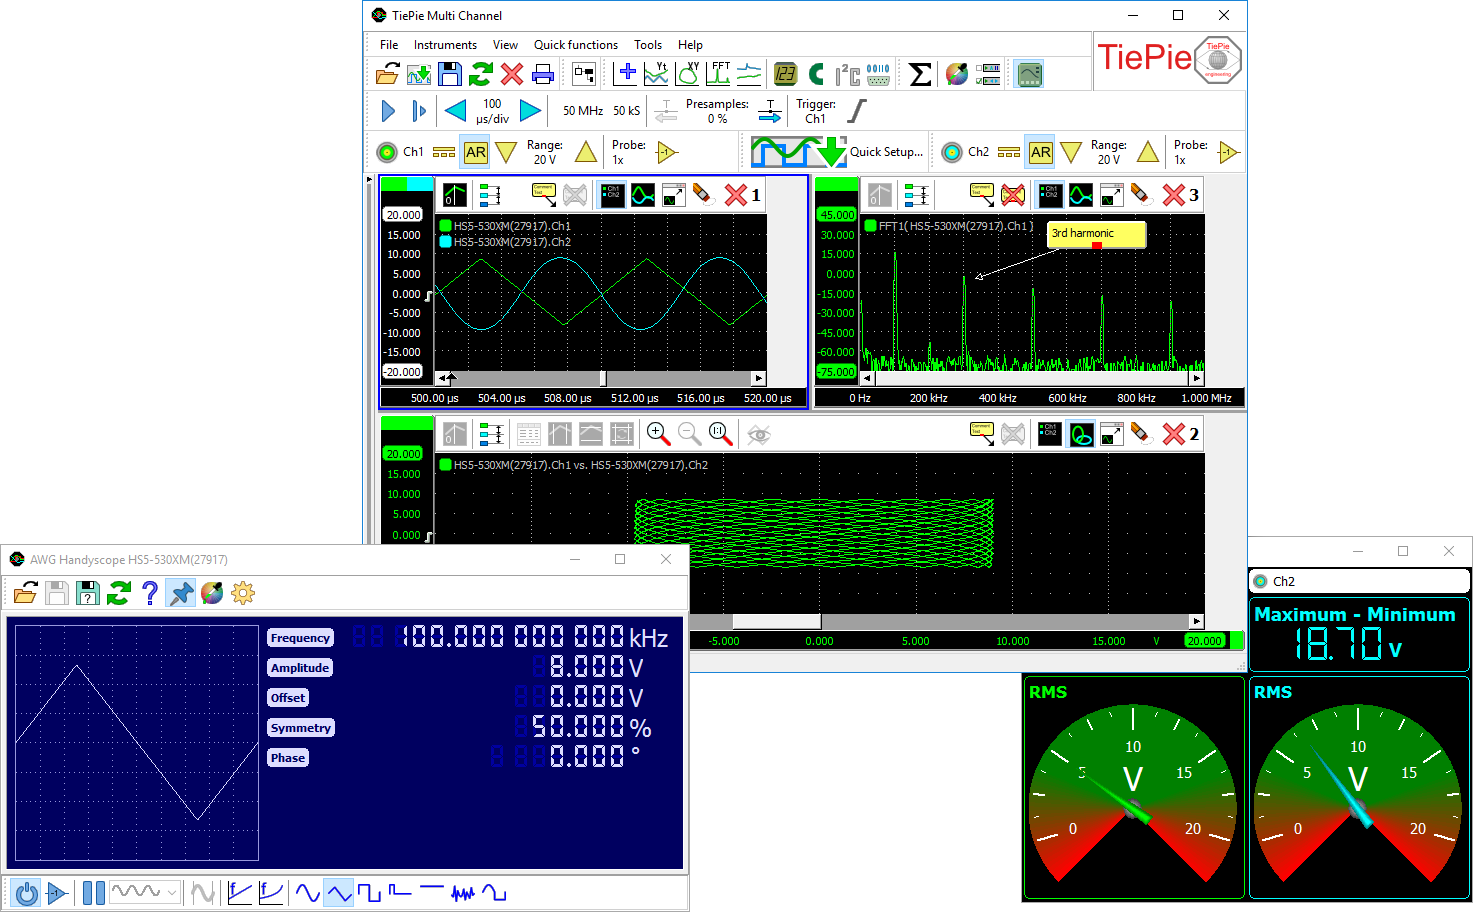This screenshot has height=912, width=1473.
Task: Click the eye visibility icon in graph 2
Action: (759, 434)
